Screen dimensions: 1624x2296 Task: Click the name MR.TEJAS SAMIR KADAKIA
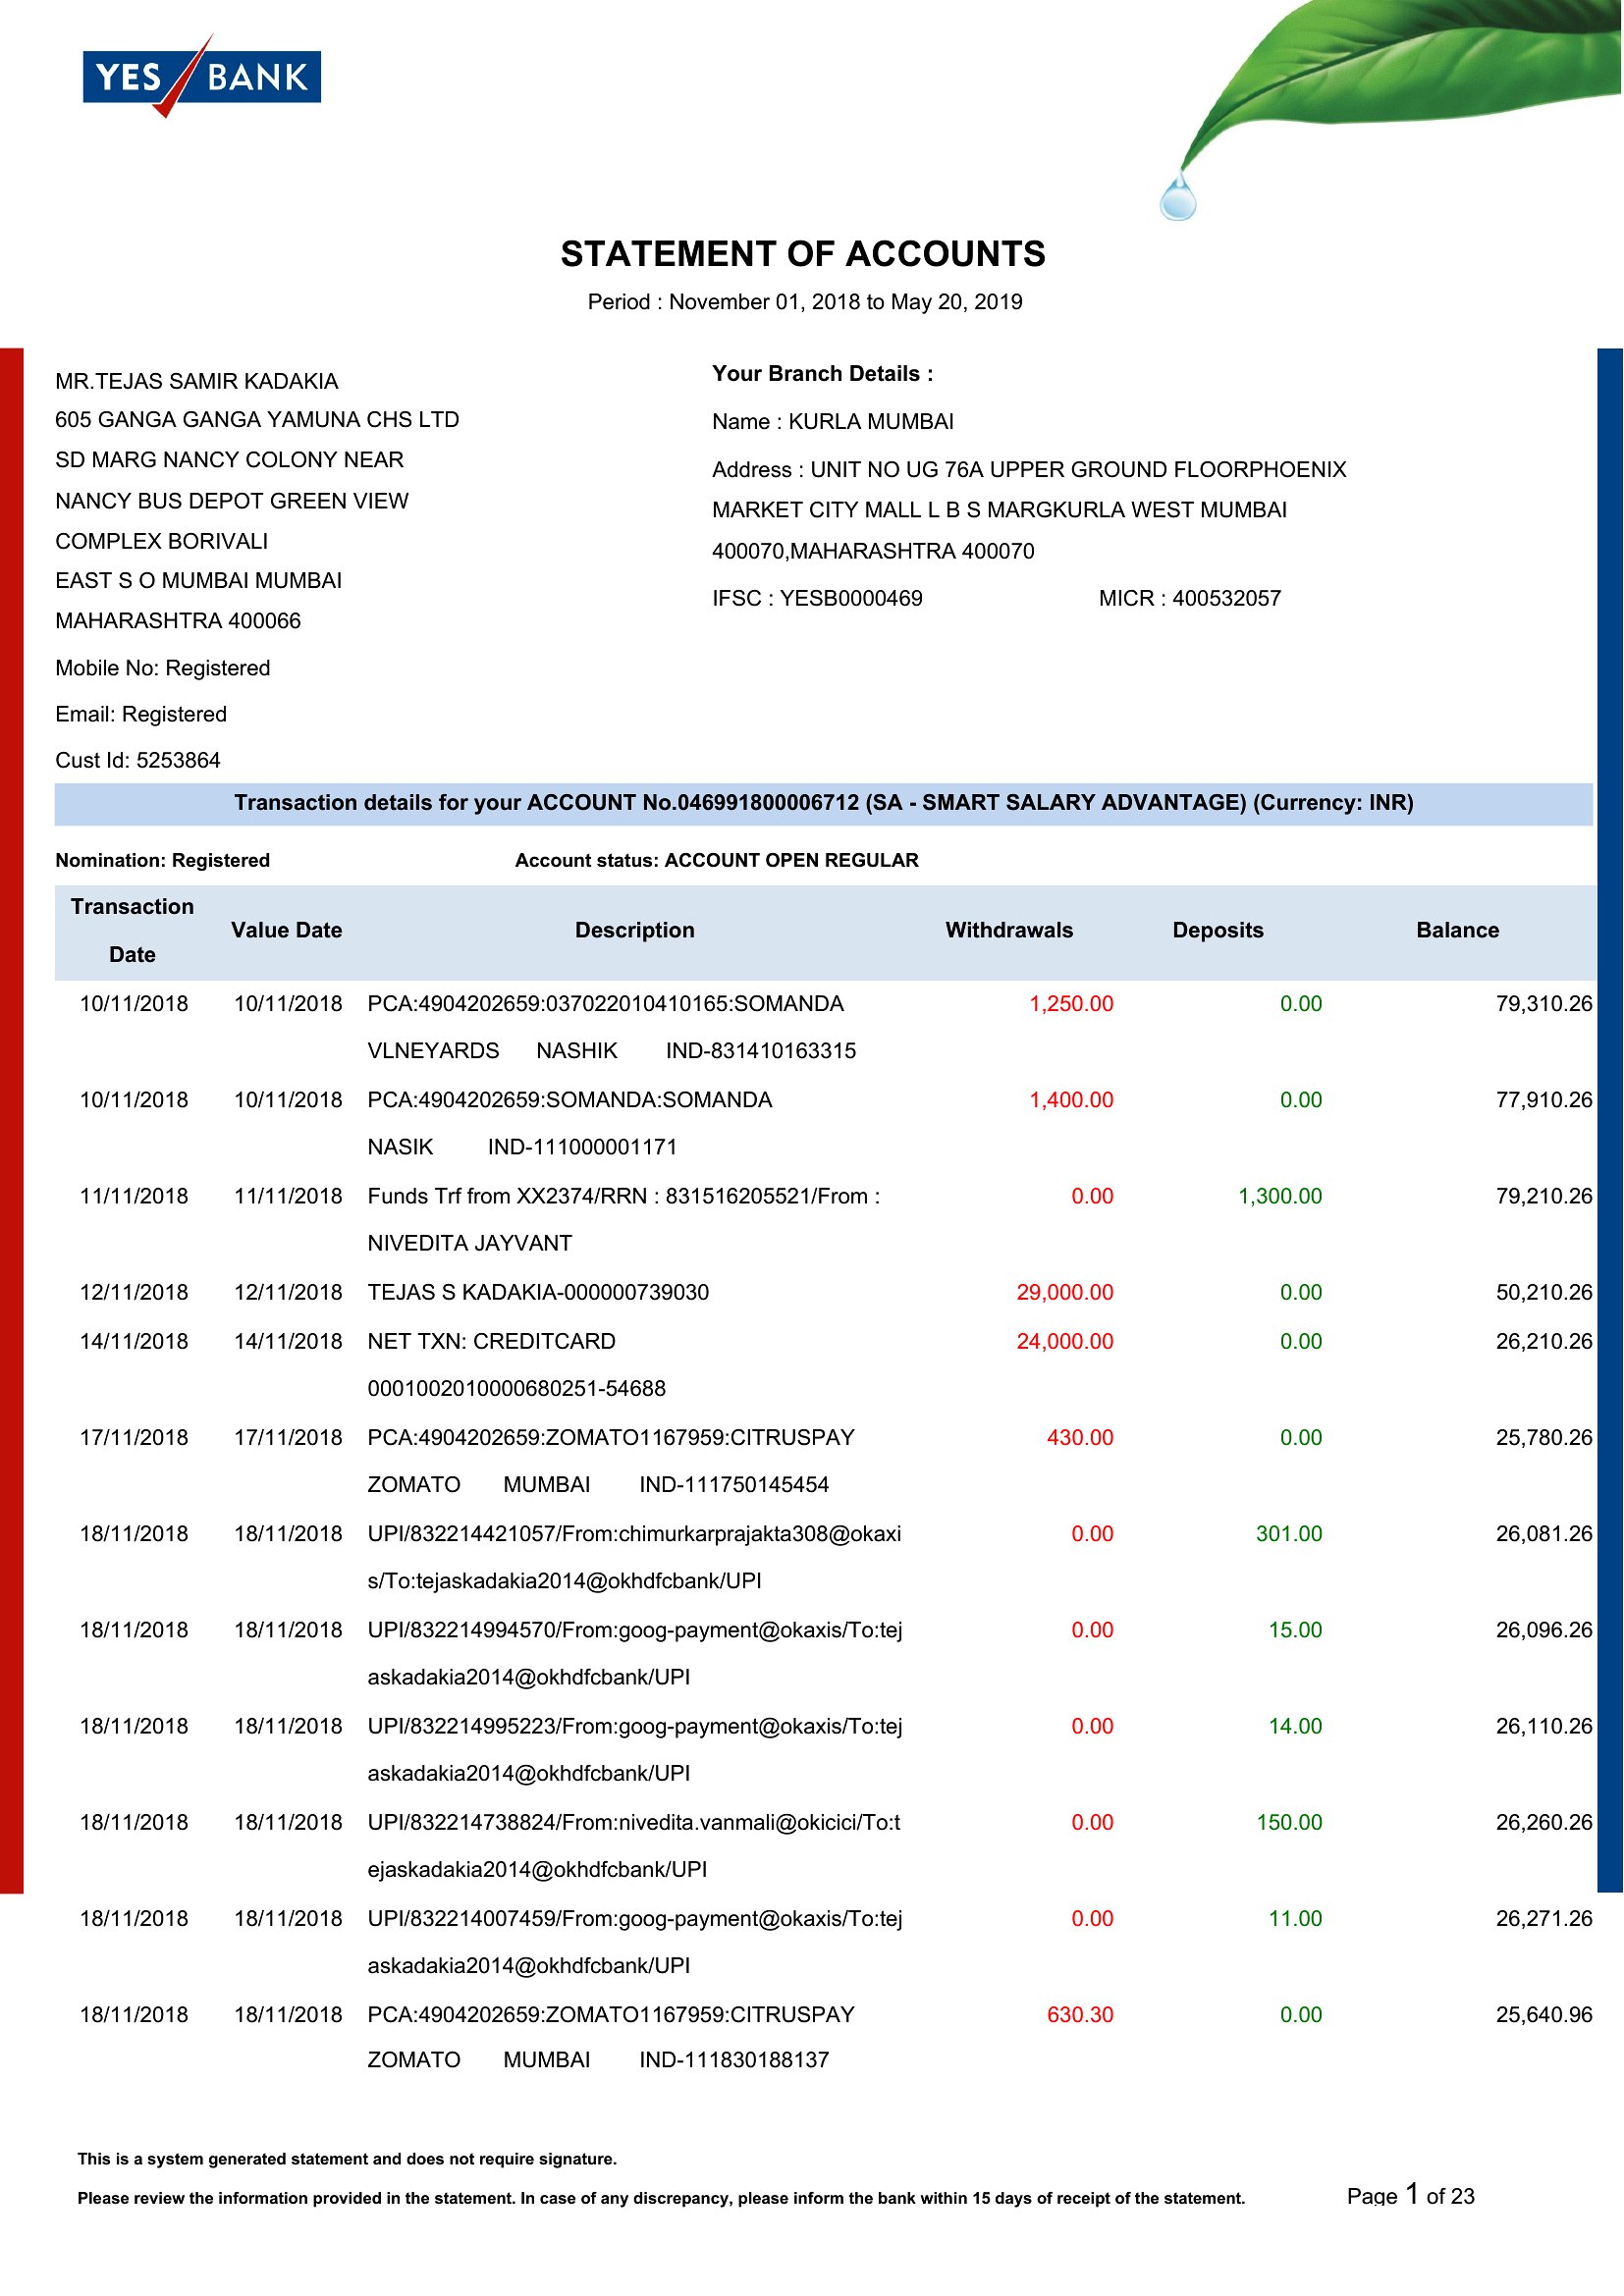[x=197, y=381]
